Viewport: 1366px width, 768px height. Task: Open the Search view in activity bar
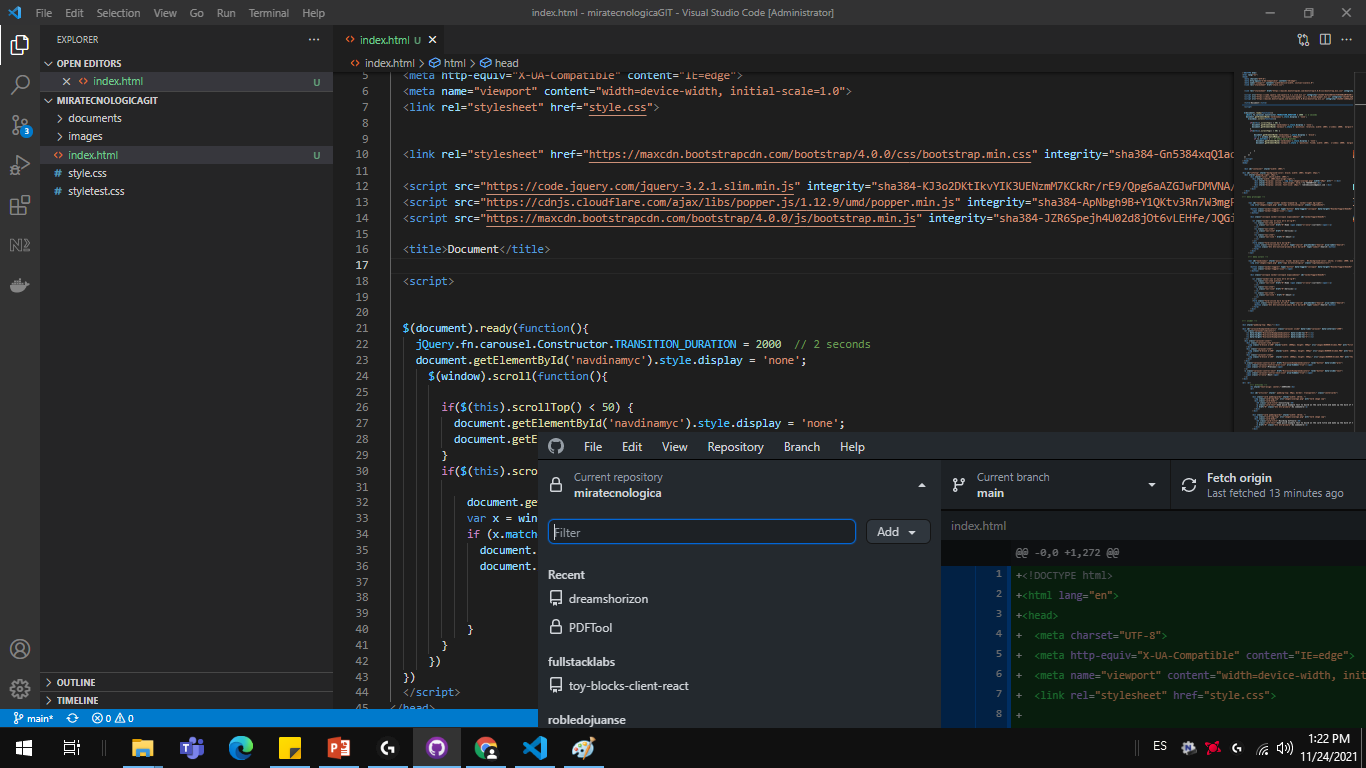pyautogui.click(x=20, y=84)
